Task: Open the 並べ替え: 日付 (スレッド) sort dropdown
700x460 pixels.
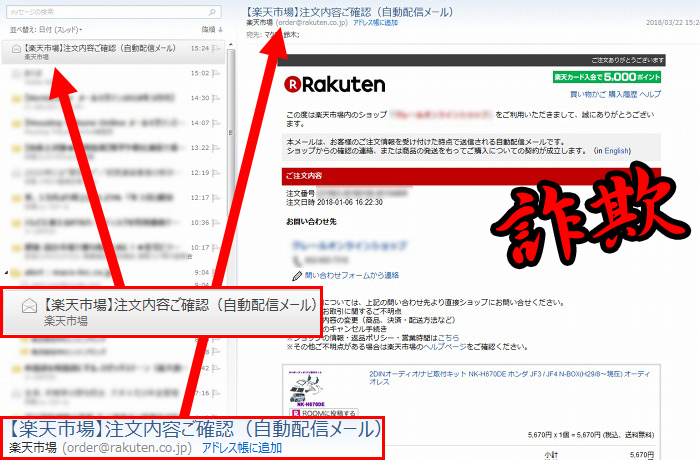Action: (x=46, y=30)
